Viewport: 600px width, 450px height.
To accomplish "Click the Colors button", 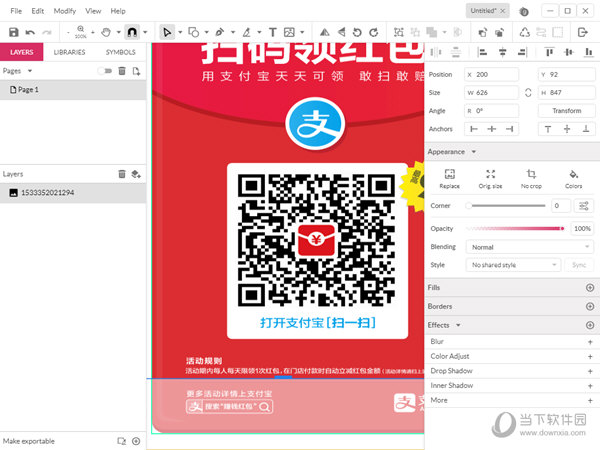I will 573,179.
